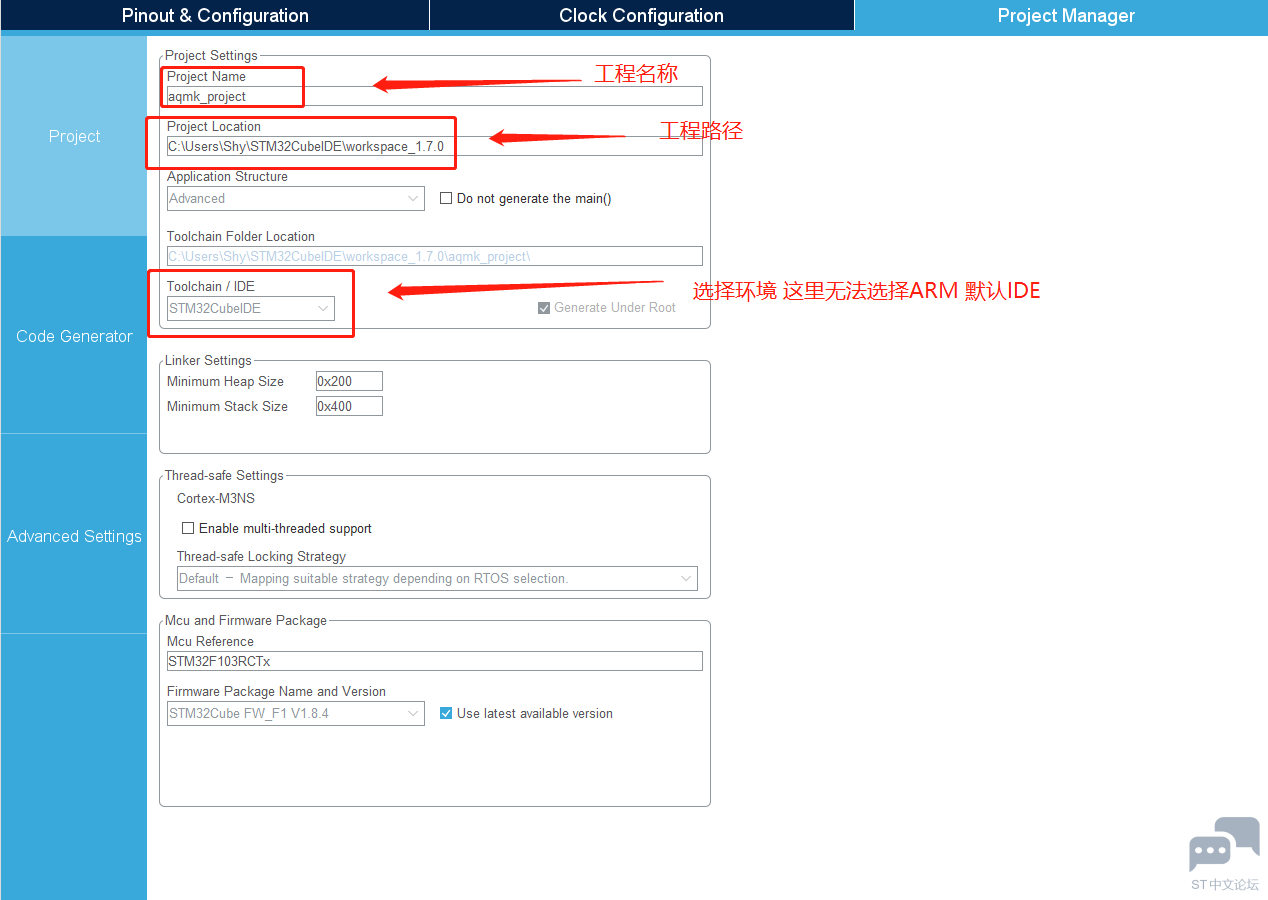Image resolution: width=1268 pixels, height=900 pixels.
Task: Click the Minimum Stack Size field
Action: click(348, 406)
